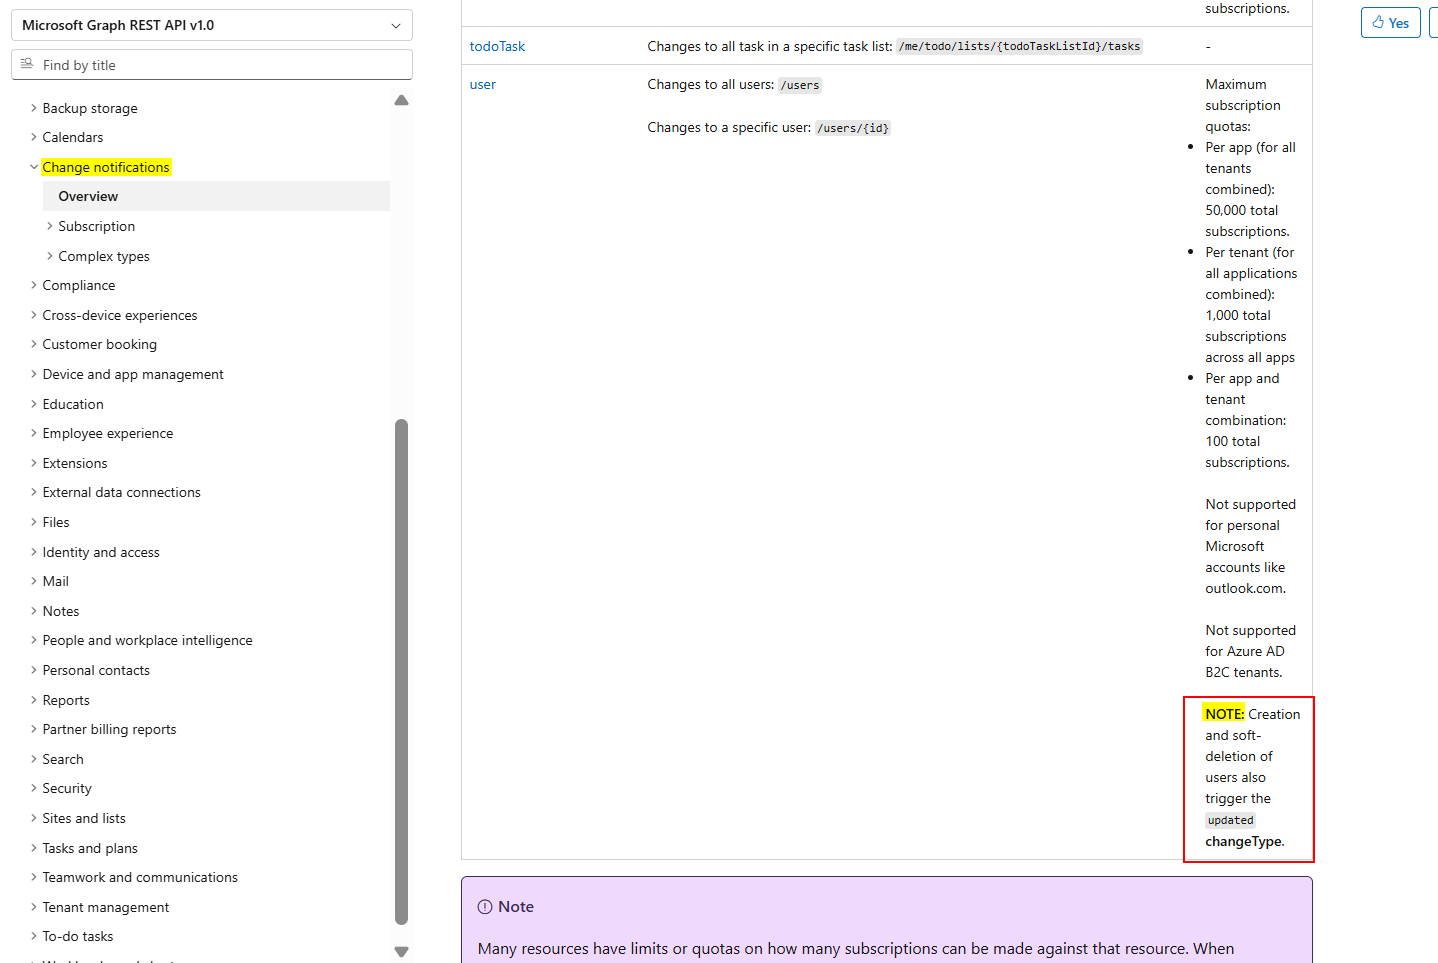Open the Personal contacts section
Viewport: 1438px width, 963px height.
(96, 670)
